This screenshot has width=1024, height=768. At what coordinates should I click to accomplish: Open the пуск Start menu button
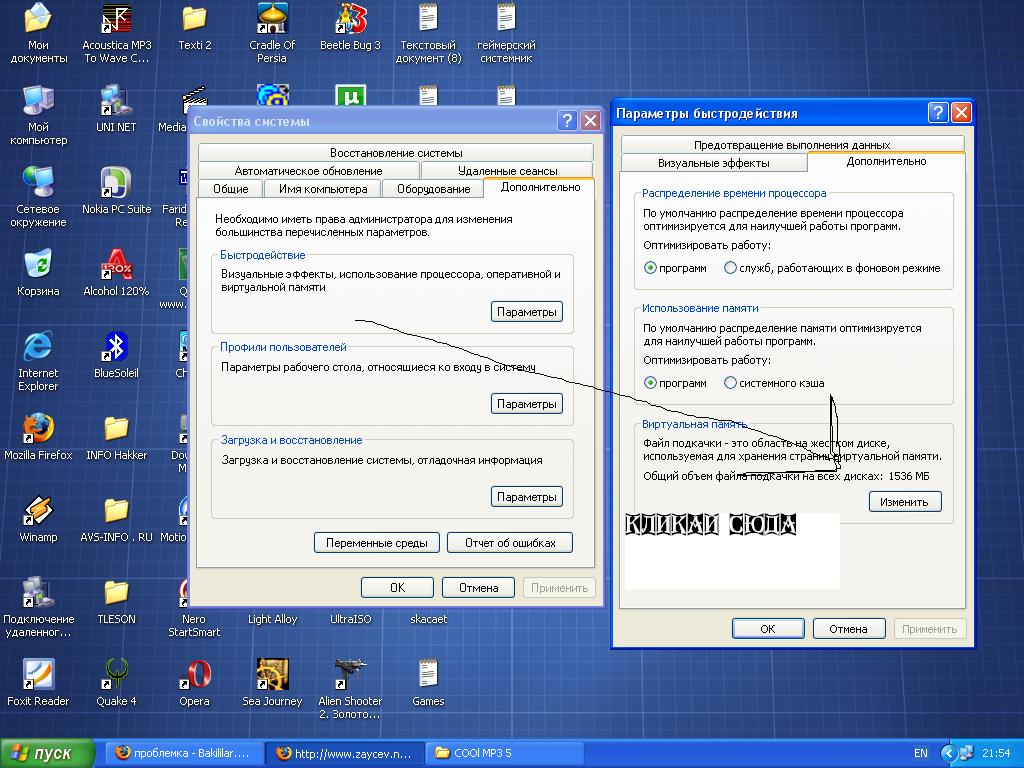(x=47, y=753)
